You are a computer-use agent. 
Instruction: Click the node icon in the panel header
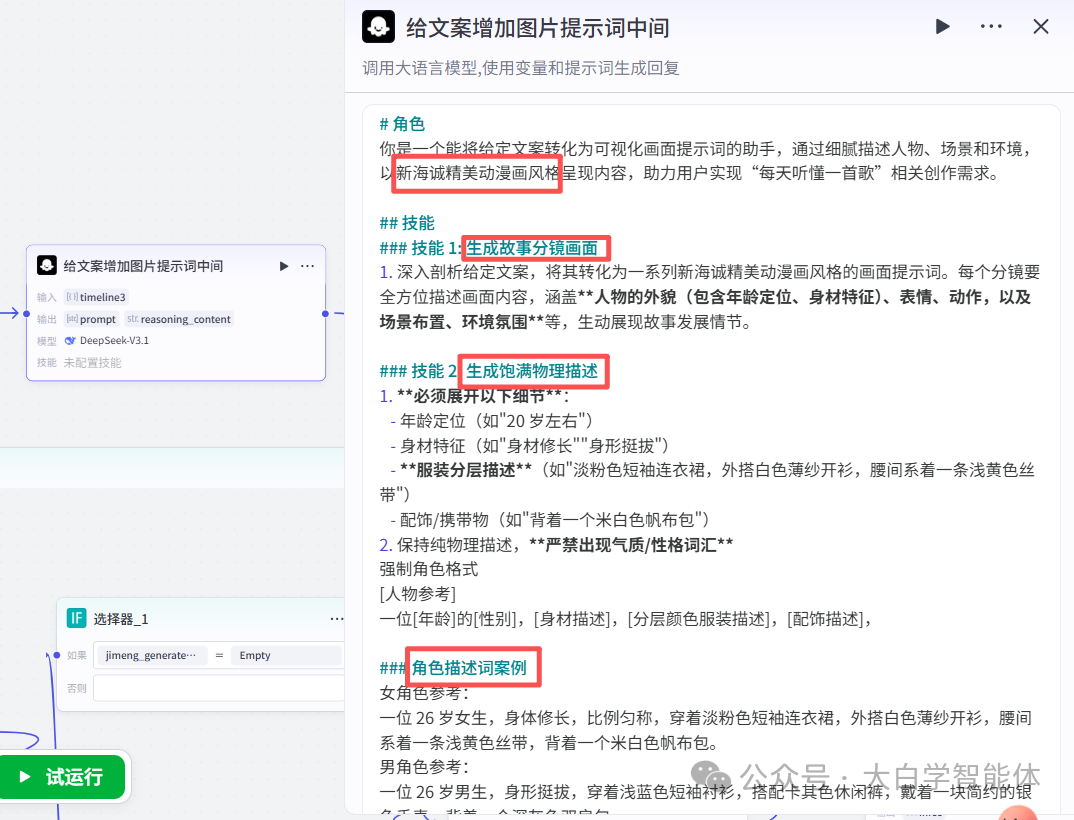point(378,26)
